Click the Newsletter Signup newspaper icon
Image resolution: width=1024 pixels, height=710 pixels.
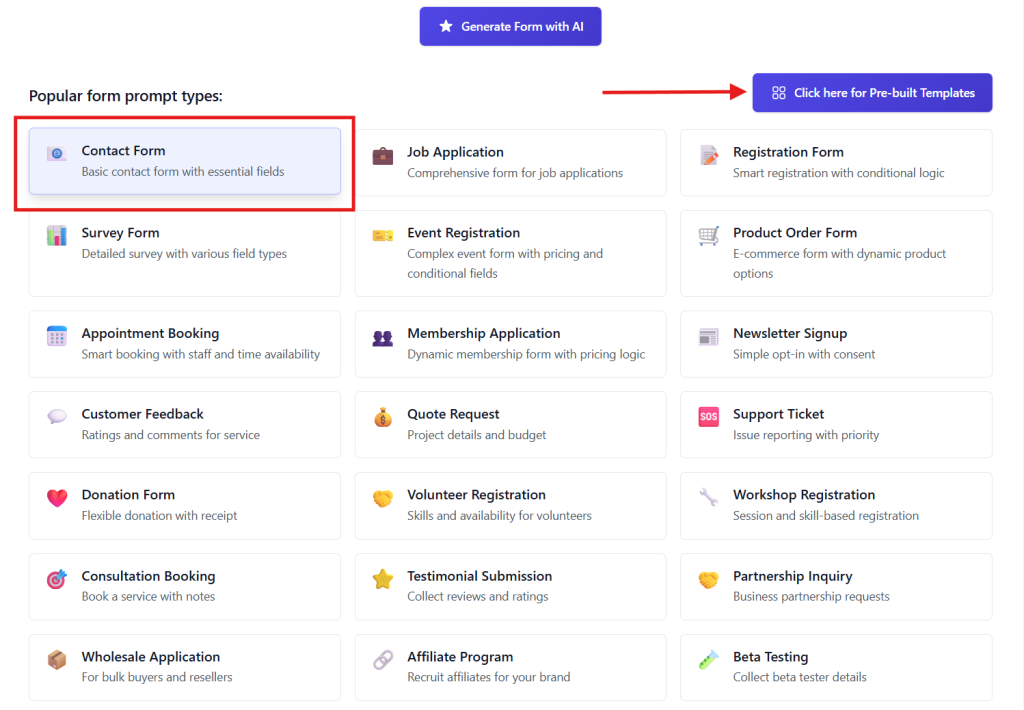[709, 336]
